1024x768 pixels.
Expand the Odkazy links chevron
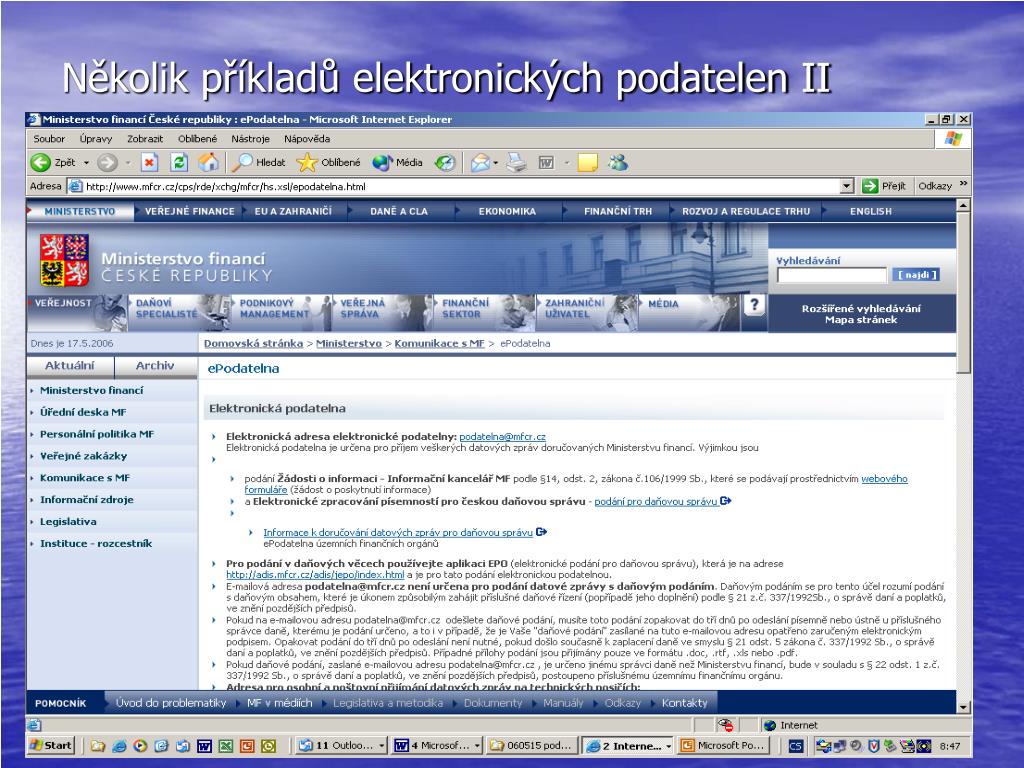pyautogui.click(x=963, y=185)
